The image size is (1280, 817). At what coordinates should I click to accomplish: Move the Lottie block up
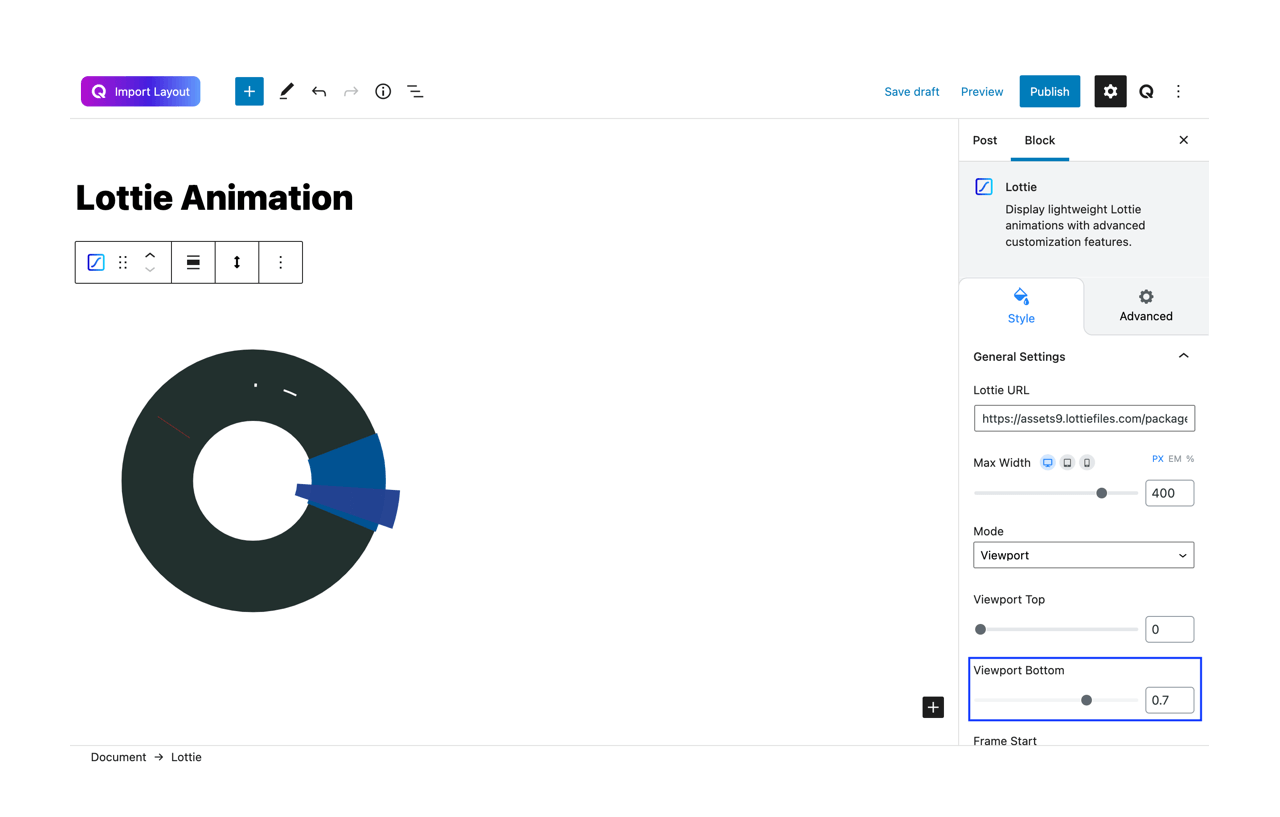point(150,255)
